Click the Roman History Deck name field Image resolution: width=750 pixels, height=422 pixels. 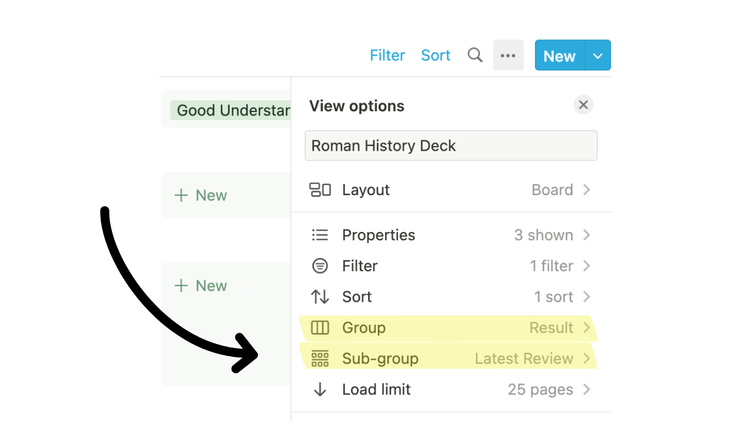tap(451, 146)
